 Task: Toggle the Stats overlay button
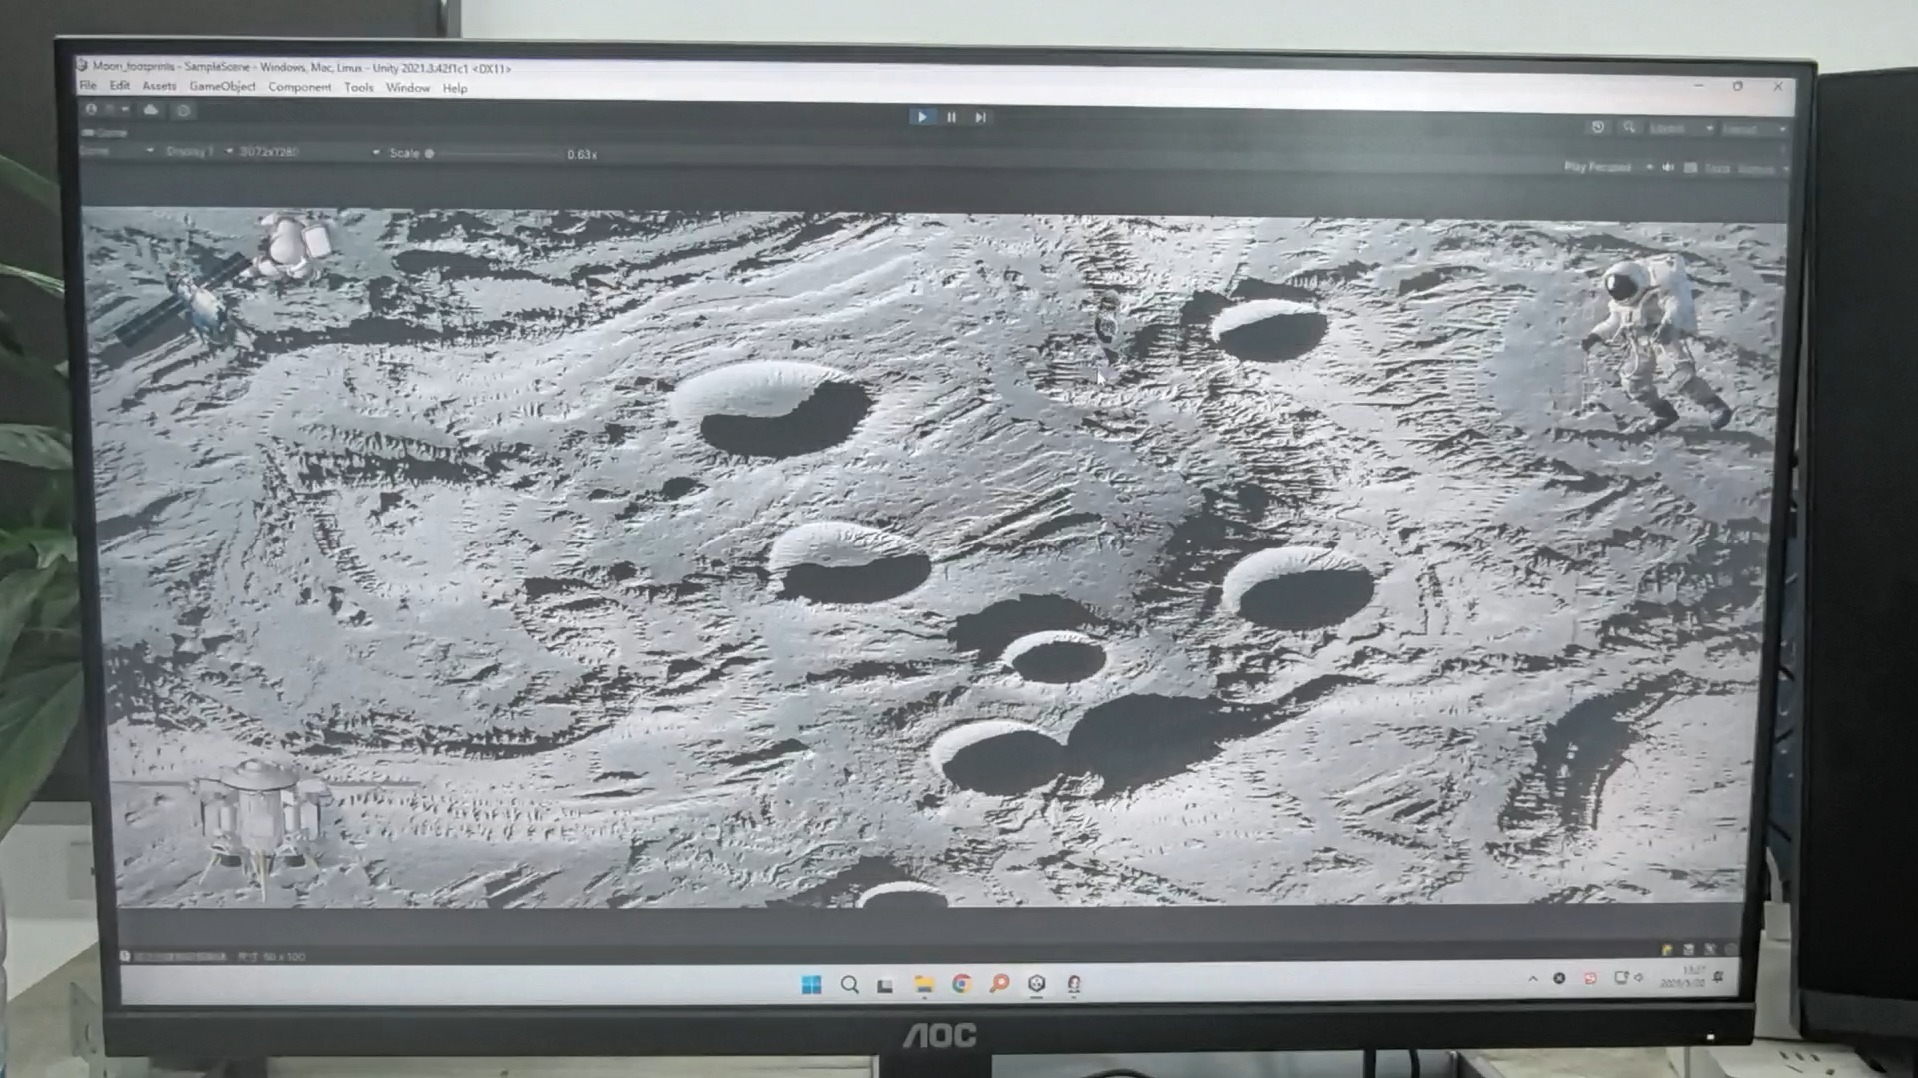pos(1716,169)
